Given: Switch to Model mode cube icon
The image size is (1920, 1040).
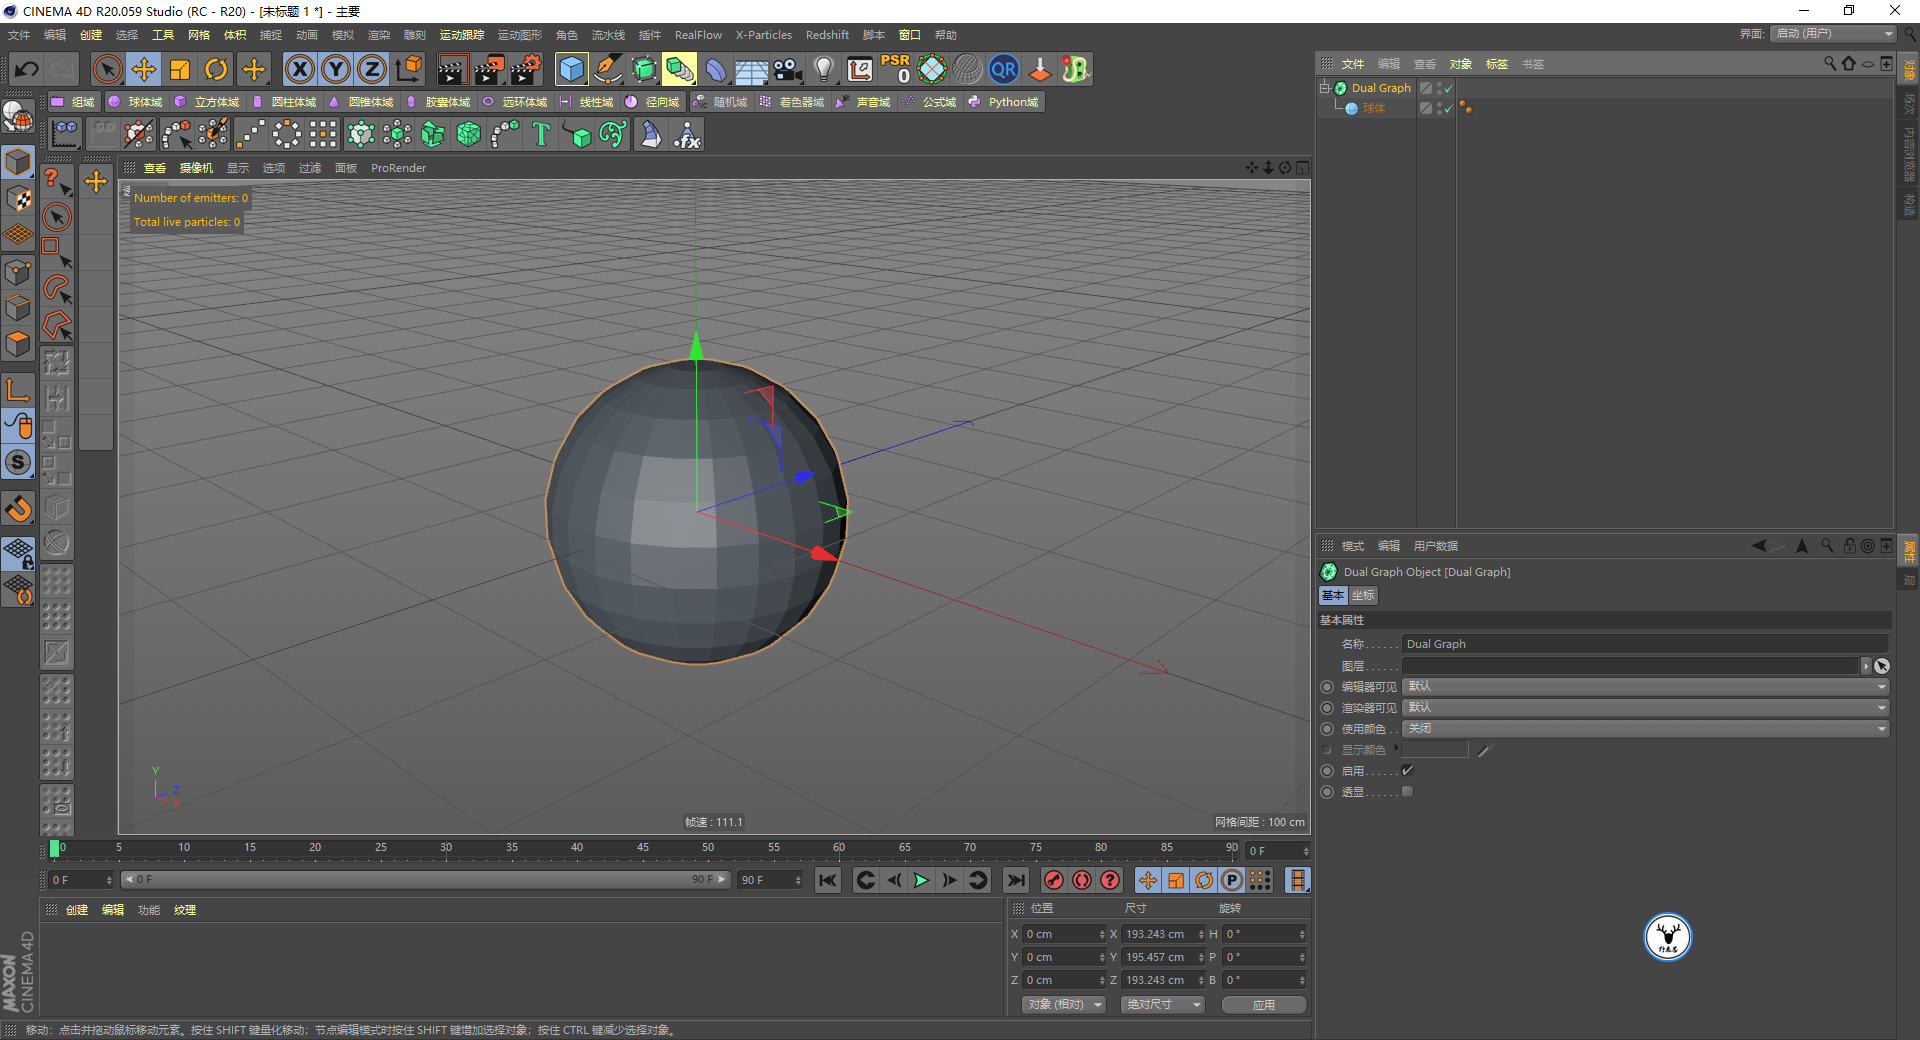Looking at the screenshot, I should [18, 162].
